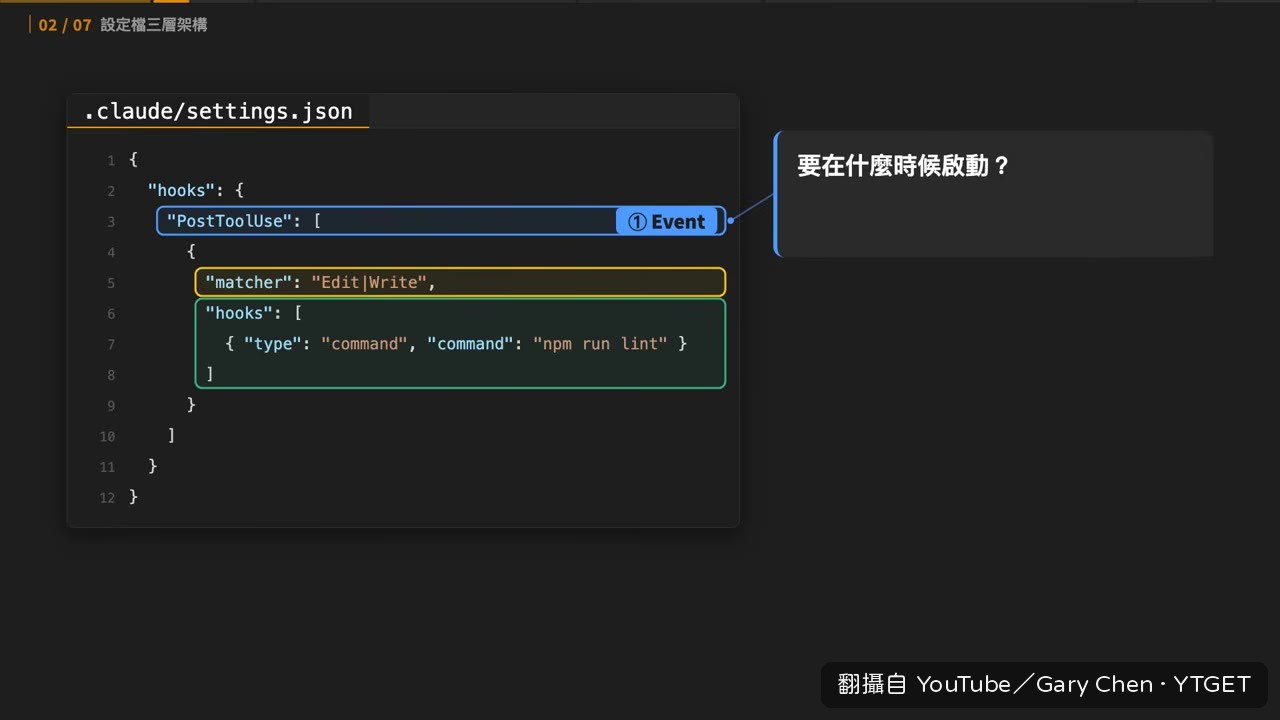Select the .claude/settings.json file tab
The height and width of the screenshot is (720, 1280).
tap(218, 111)
